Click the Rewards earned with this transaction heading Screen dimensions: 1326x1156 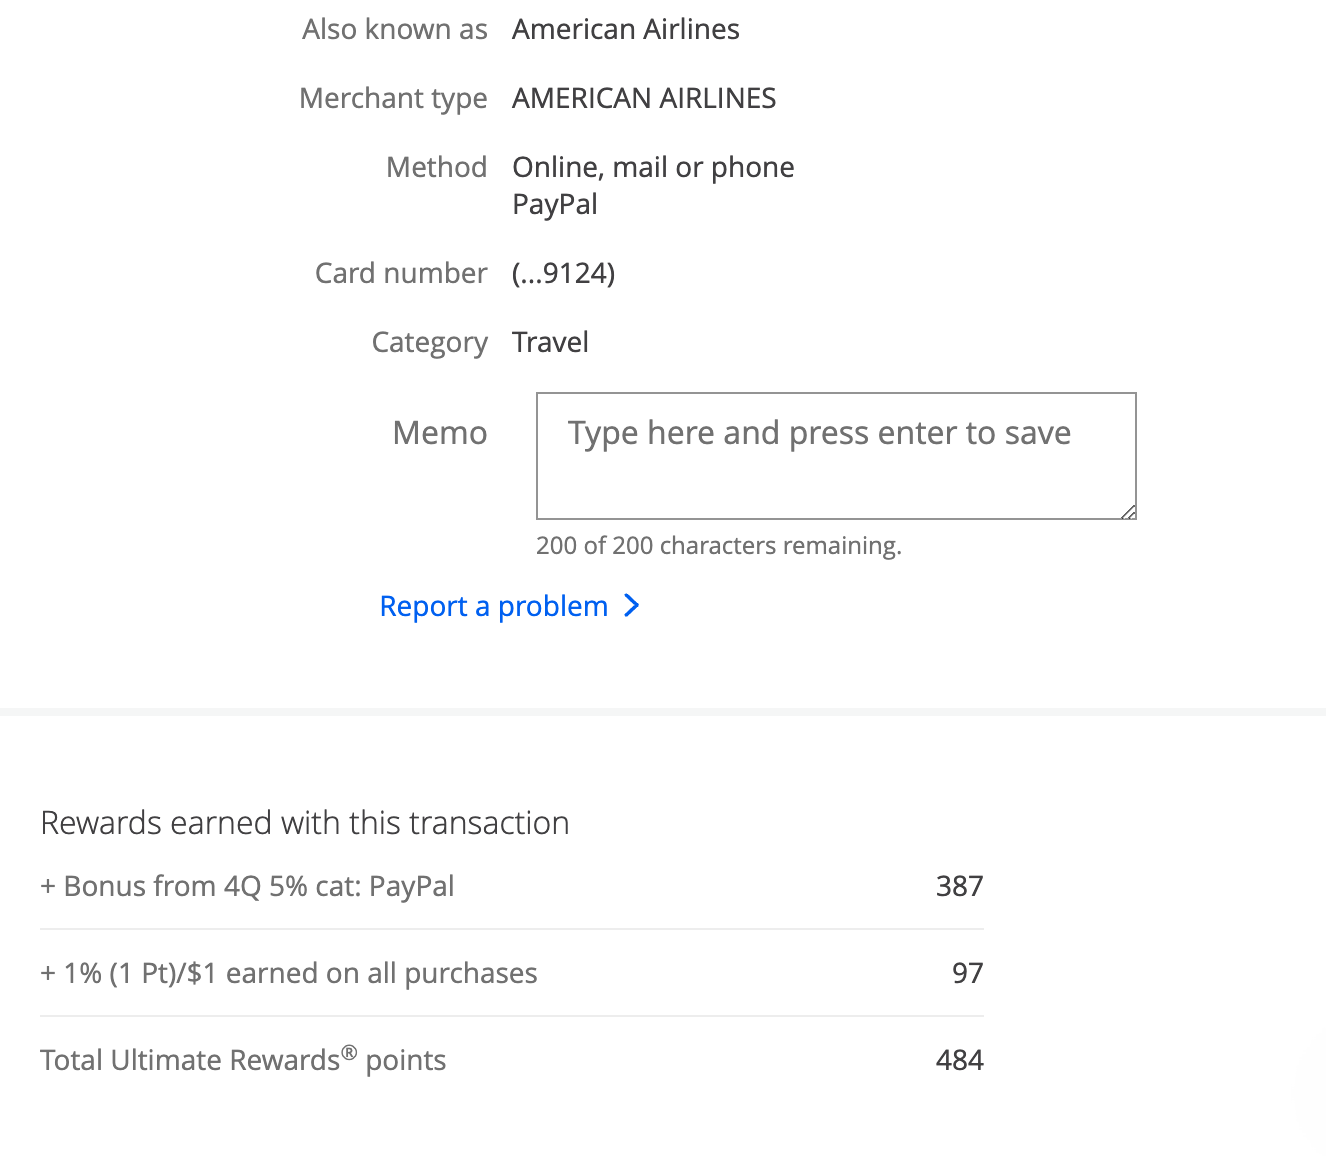305,822
